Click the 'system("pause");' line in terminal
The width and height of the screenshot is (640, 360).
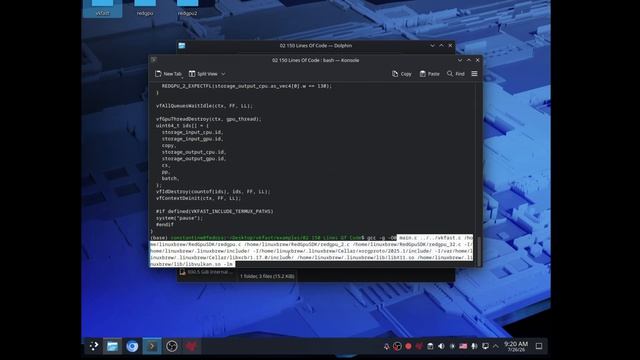179,218
